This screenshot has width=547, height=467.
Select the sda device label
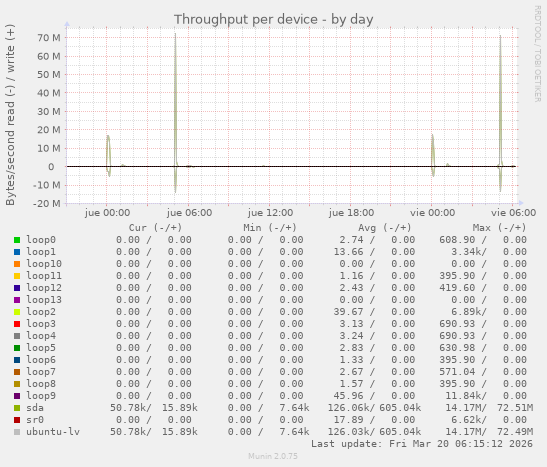(x=35, y=408)
